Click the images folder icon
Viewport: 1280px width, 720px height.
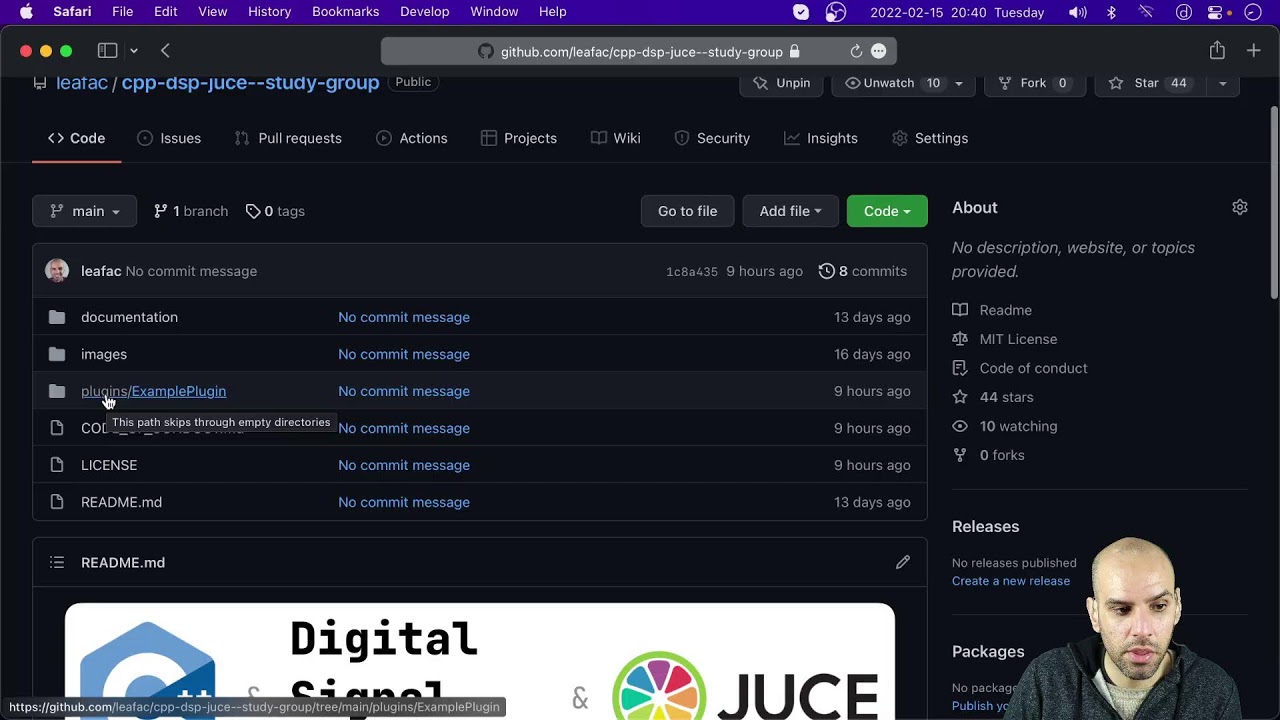click(x=57, y=354)
